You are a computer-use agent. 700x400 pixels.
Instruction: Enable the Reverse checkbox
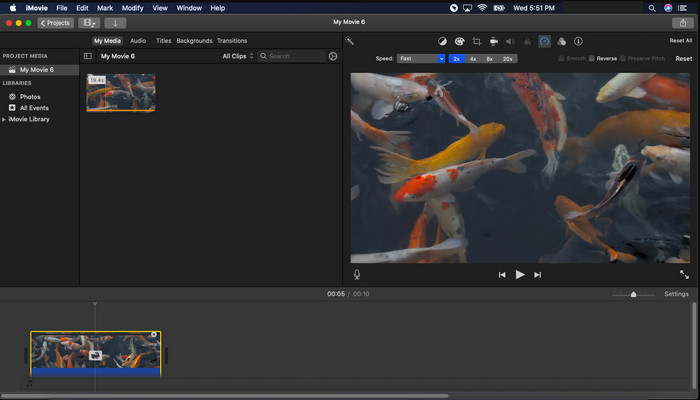(x=591, y=59)
